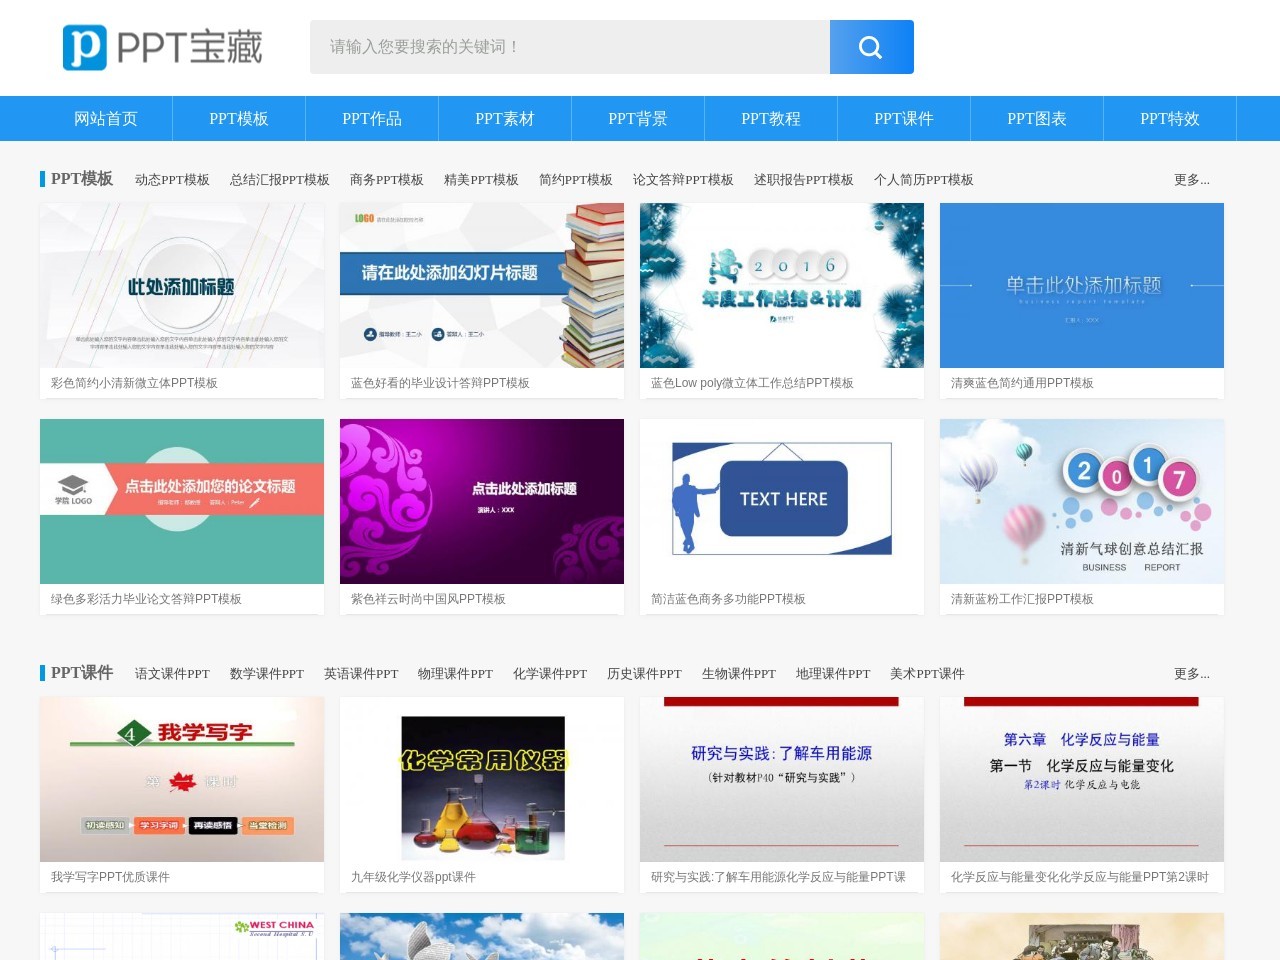Open the 彩色简约小清新微立体 template thumbnail
This screenshot has width=1280, height=960.
click(182, 286)
